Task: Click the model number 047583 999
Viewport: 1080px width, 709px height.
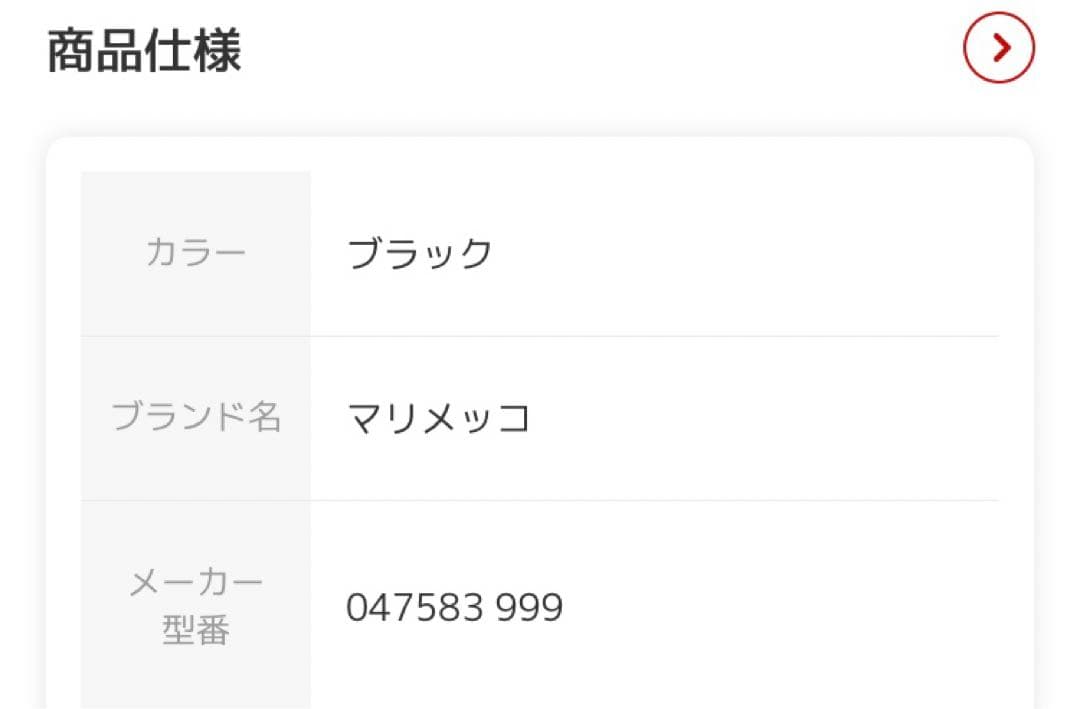Action: pyautogui.click(x=455, y=605)
